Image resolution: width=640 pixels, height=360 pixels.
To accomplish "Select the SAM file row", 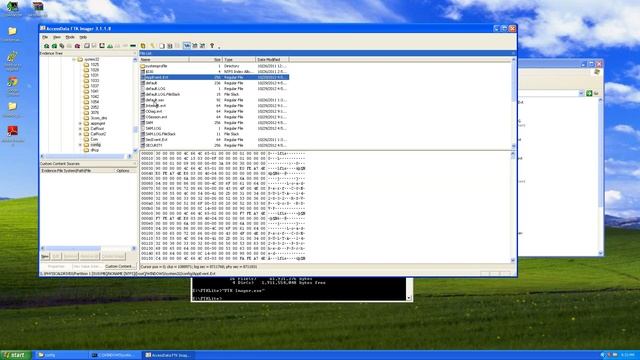I will (x=214, y=122).
